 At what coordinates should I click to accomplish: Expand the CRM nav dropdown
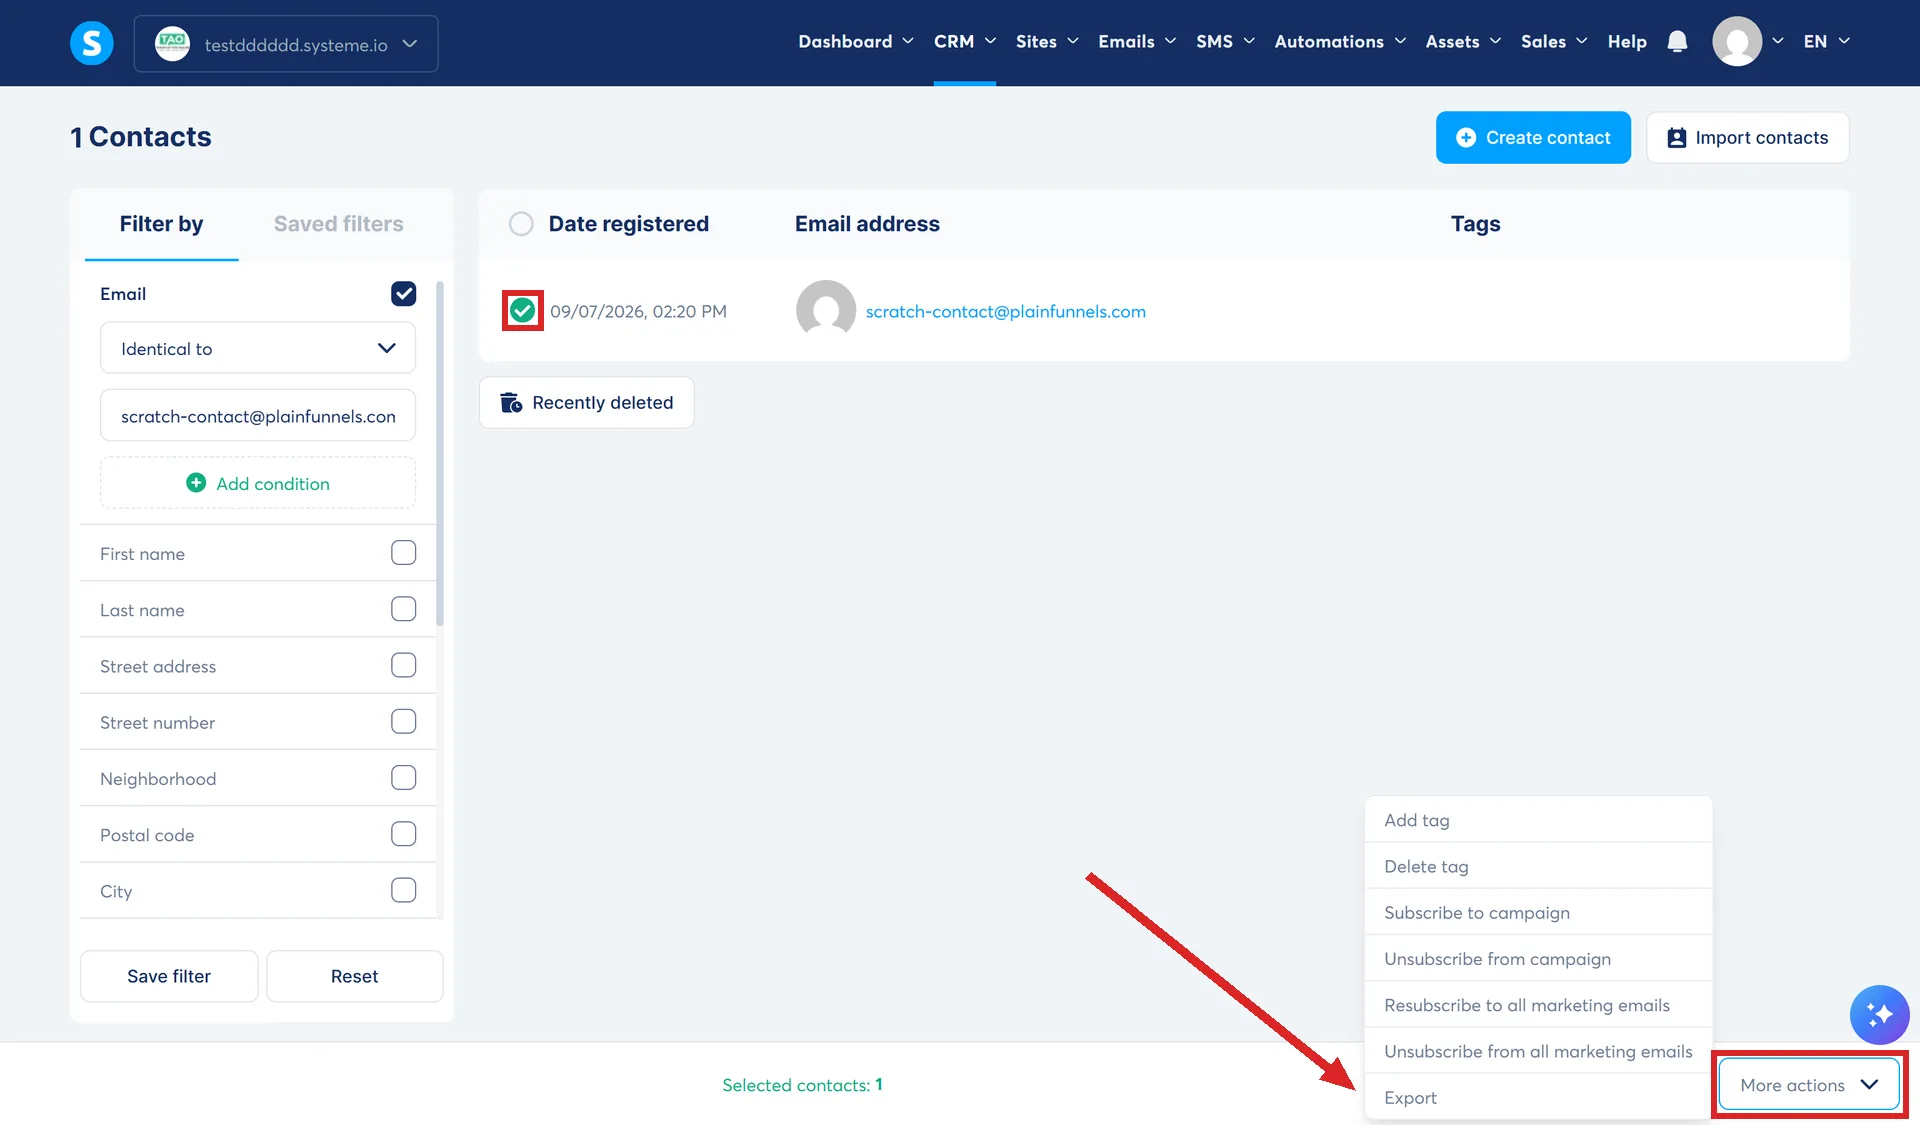(965, 41)
